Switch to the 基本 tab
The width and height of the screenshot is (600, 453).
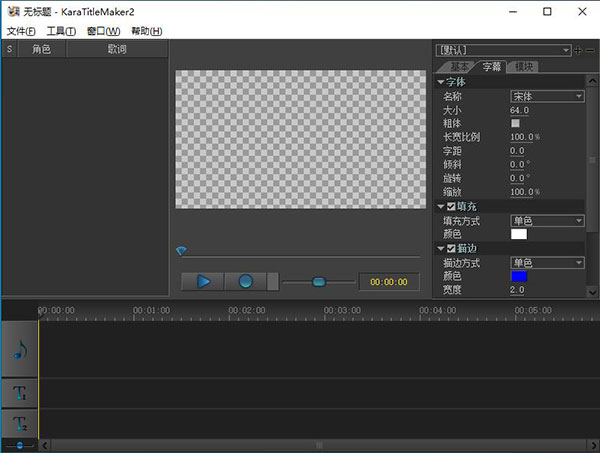tap(456, 67)
